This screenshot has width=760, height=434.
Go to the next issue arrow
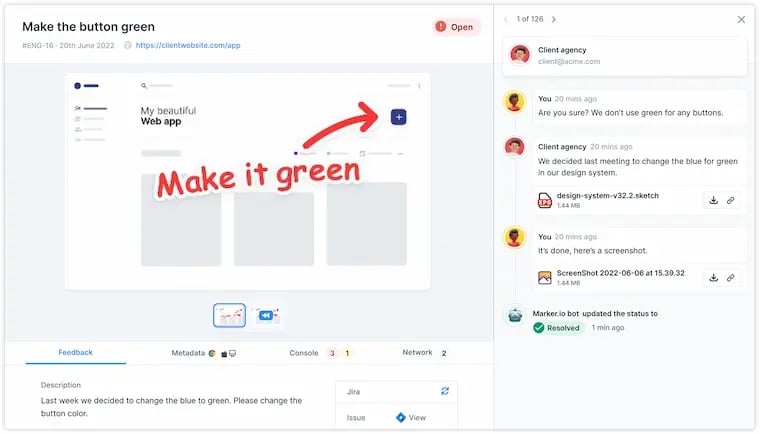[554, 19]
